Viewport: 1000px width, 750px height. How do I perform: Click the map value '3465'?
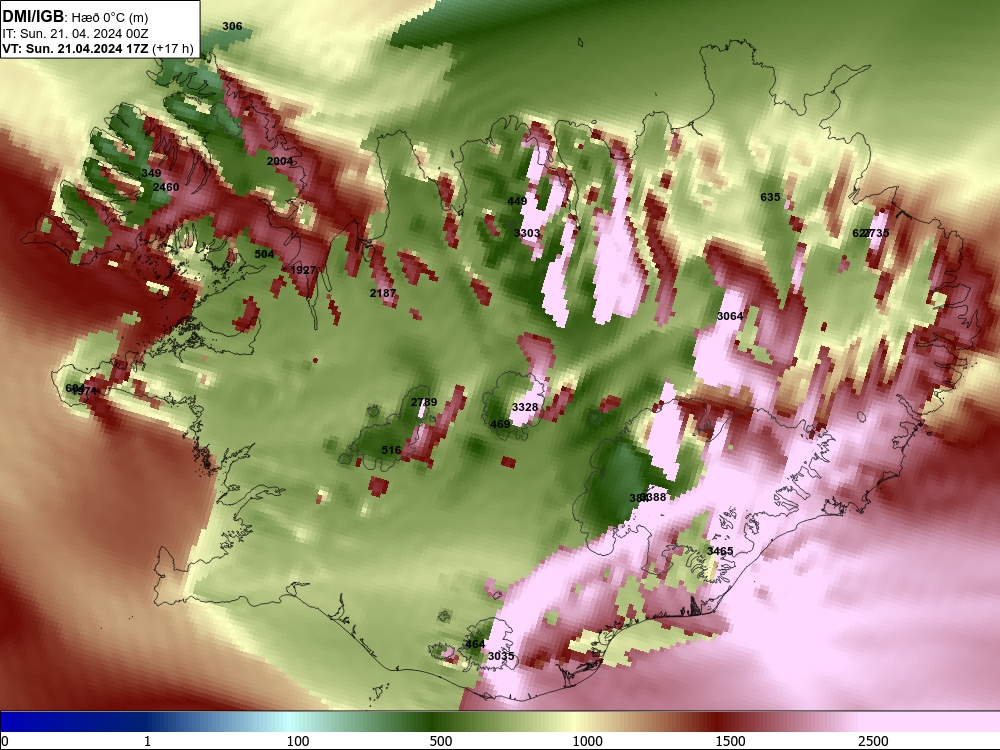720,551
